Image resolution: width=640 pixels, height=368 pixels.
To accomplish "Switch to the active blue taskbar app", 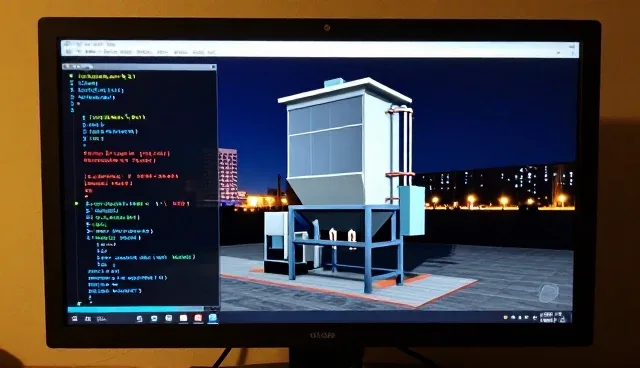I will pyautogui.click(x=213, y=318).
